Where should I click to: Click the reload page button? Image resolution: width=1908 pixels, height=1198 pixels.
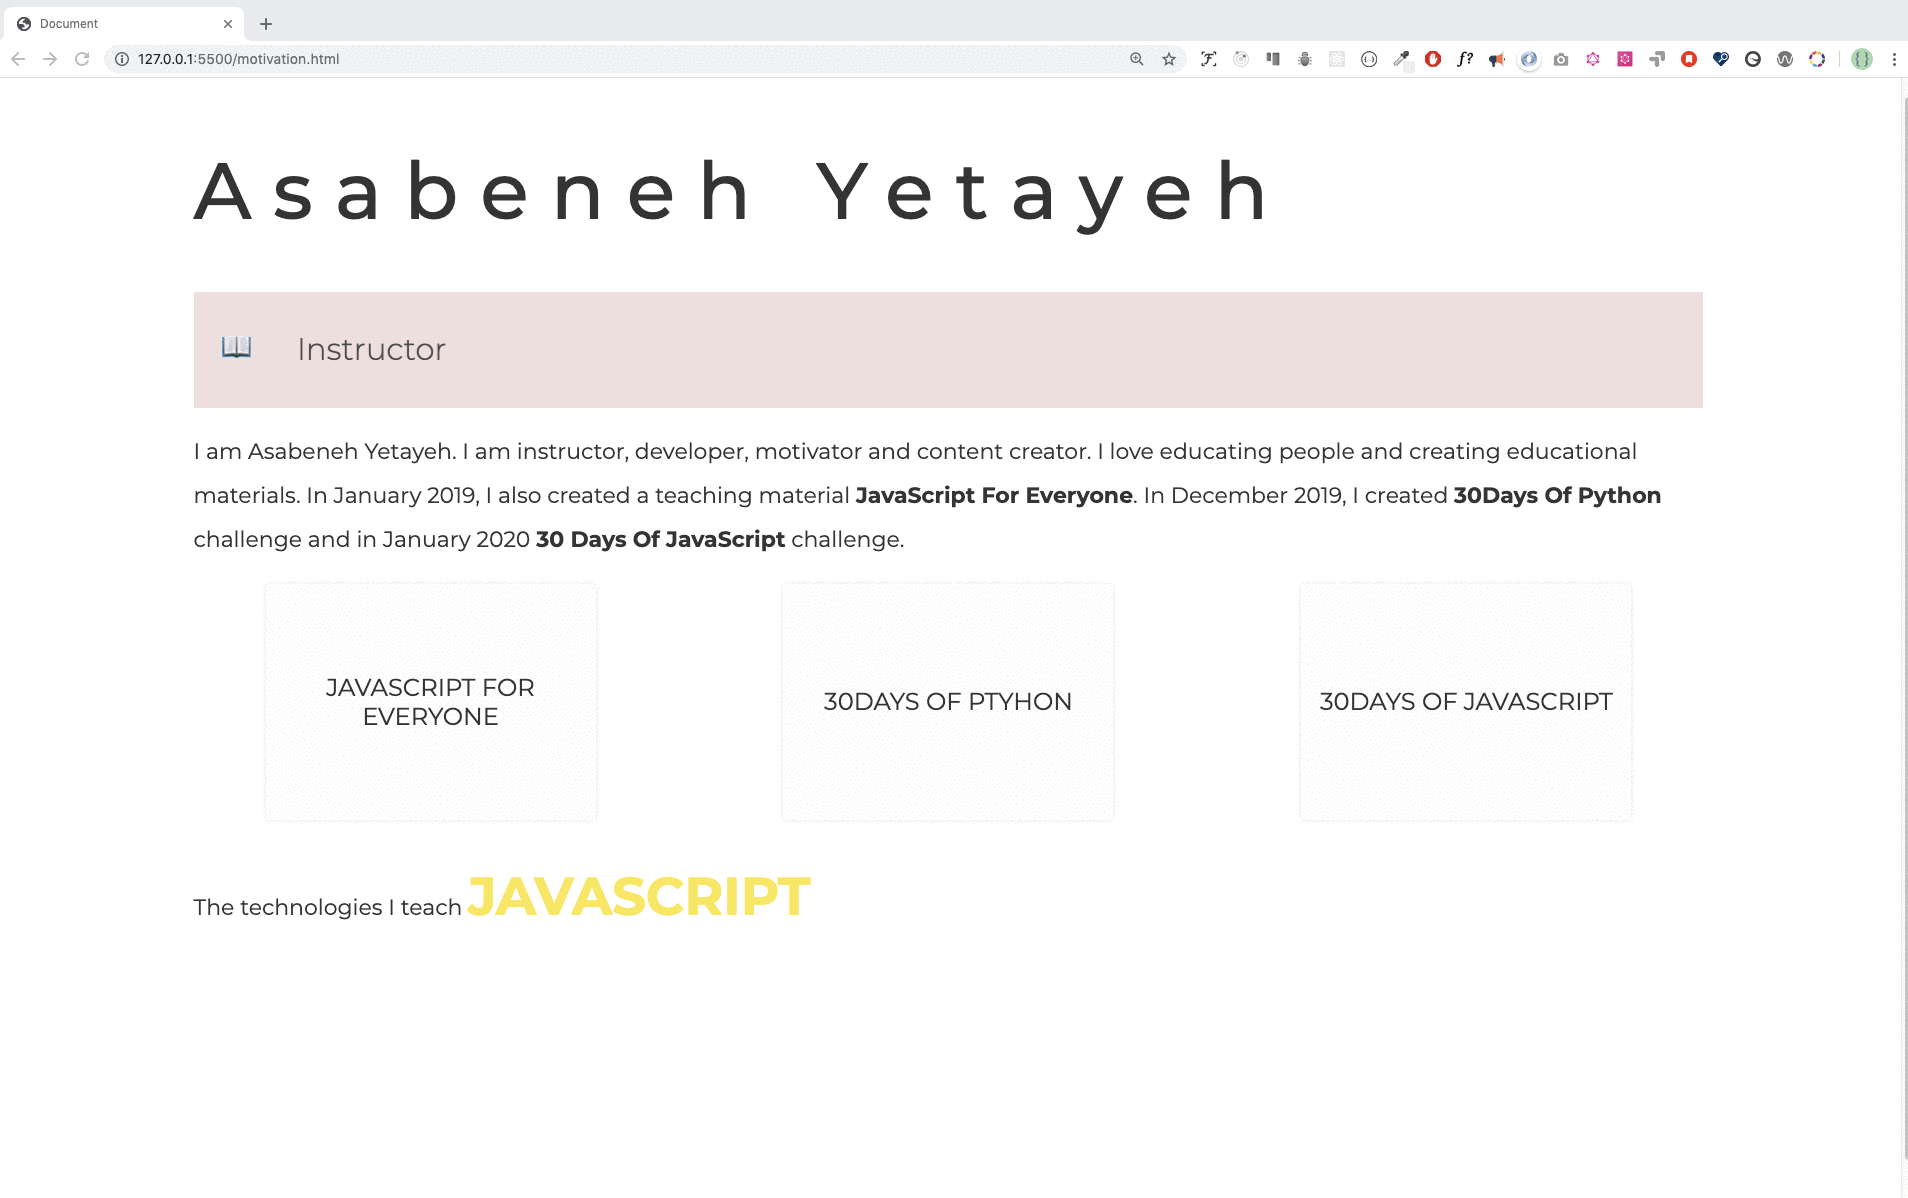point(82,59)
